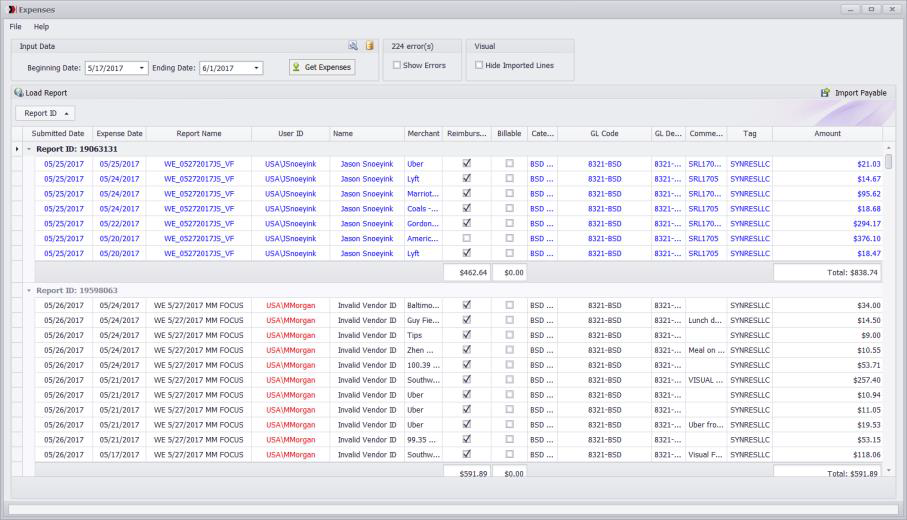Click the orange document icon in Input Data
Viewport: 907px width, 520px height.
369,46
